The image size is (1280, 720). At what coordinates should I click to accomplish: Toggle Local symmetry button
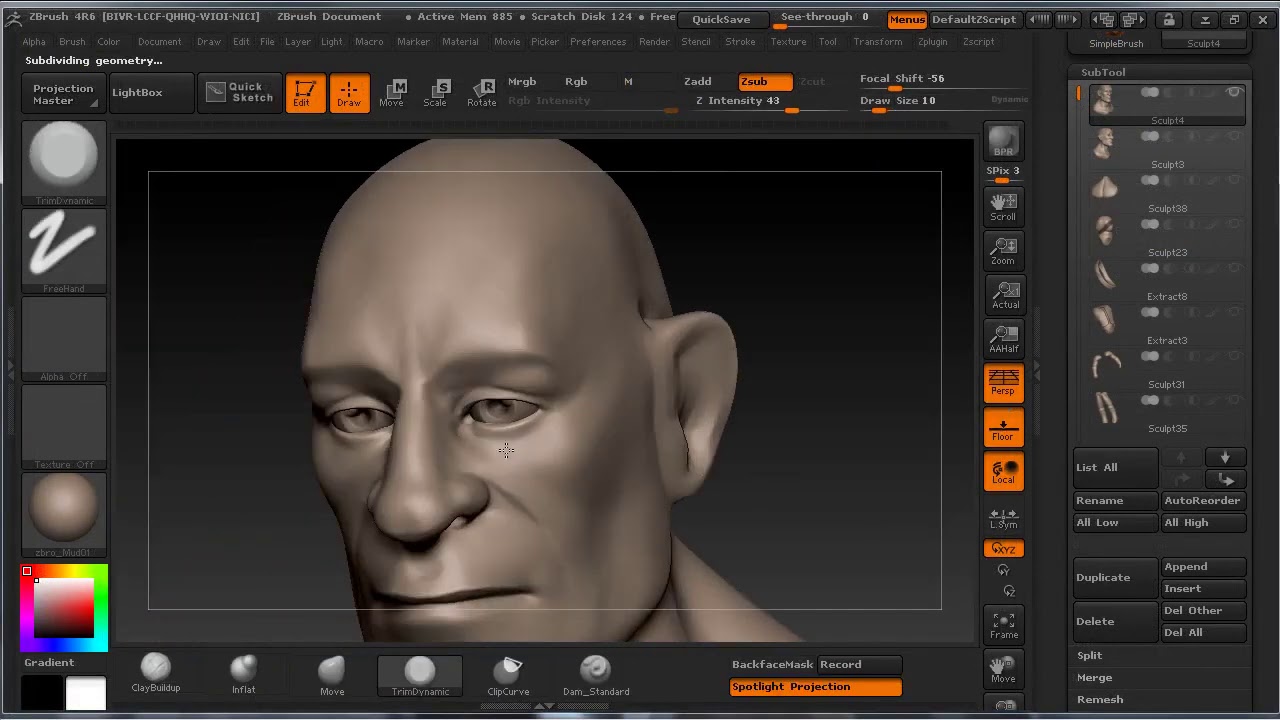1003,472
